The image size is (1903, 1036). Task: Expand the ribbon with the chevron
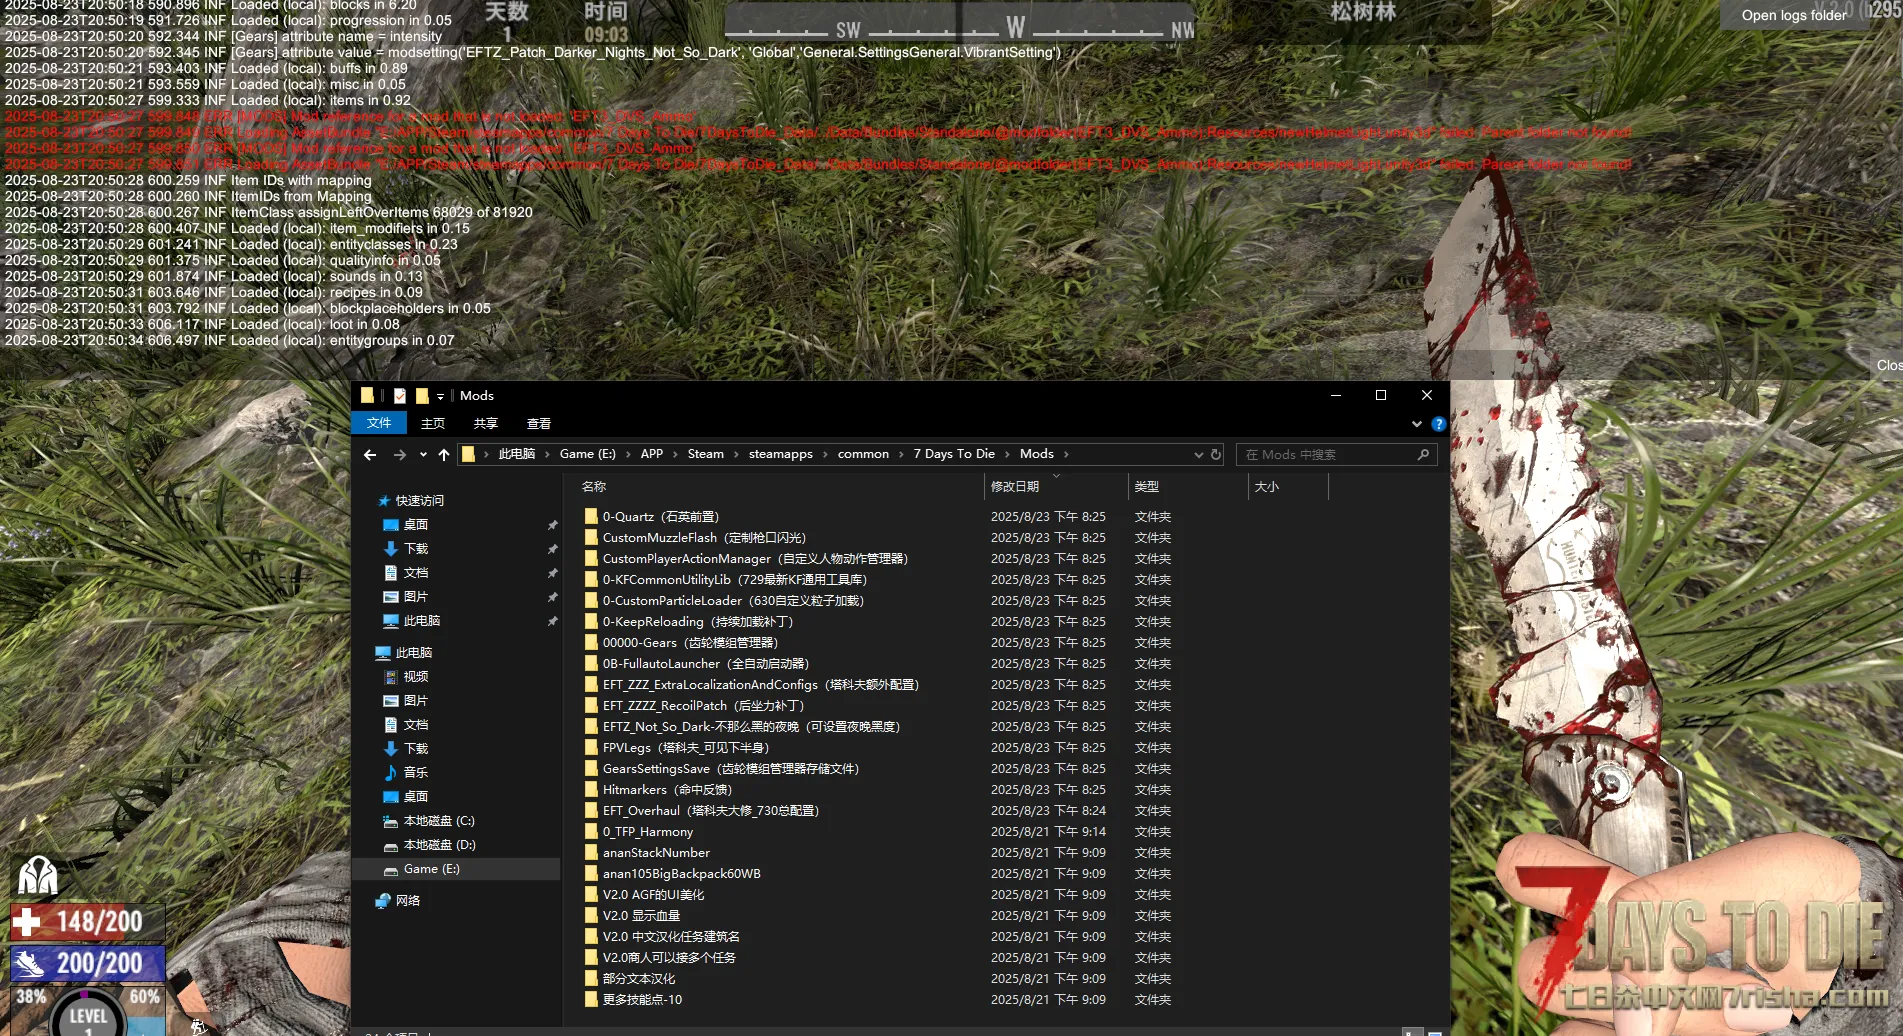(x=1416, y=424)
